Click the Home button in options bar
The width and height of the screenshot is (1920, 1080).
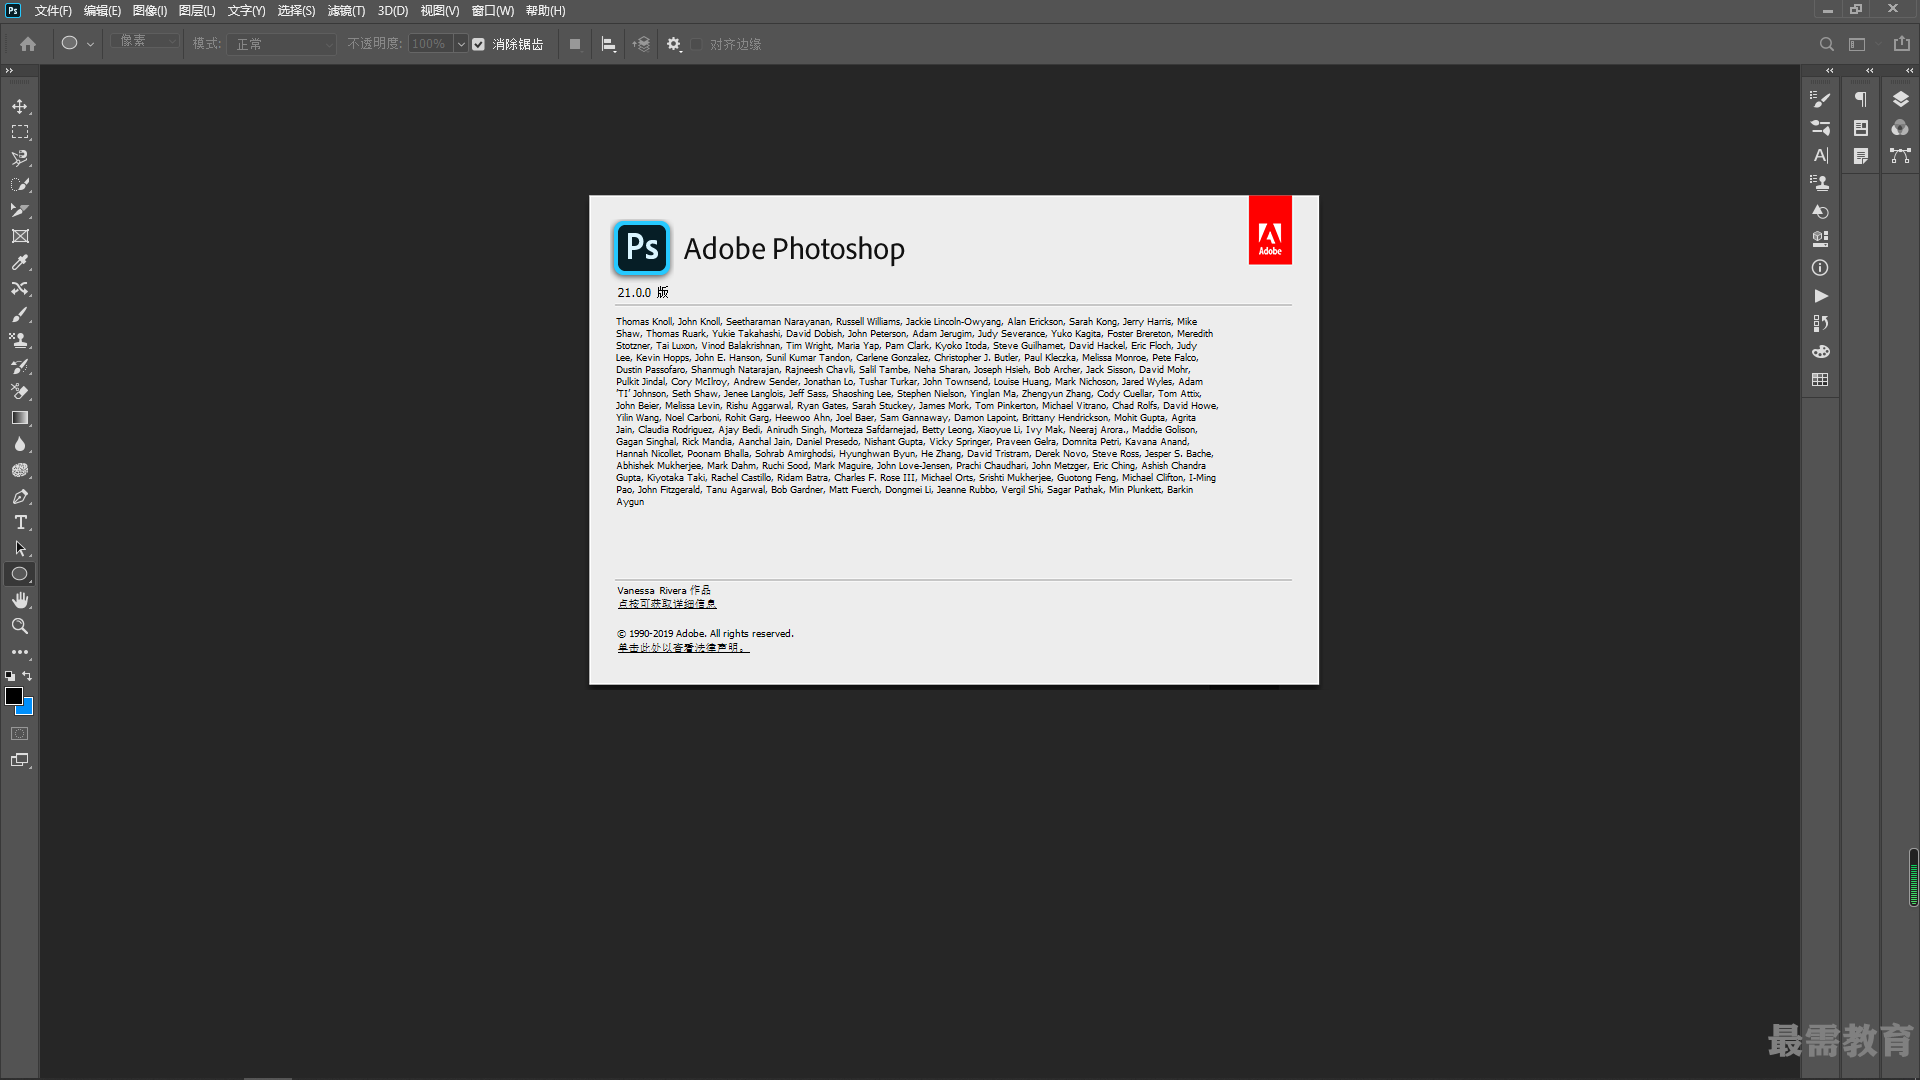28,44
